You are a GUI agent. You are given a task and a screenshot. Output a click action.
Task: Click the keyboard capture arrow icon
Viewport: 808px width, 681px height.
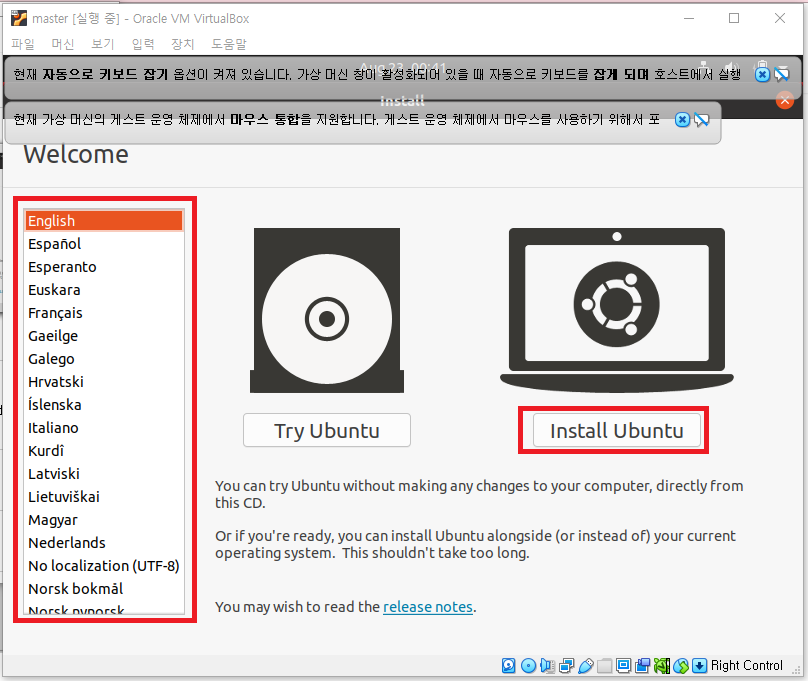[699, 666]
